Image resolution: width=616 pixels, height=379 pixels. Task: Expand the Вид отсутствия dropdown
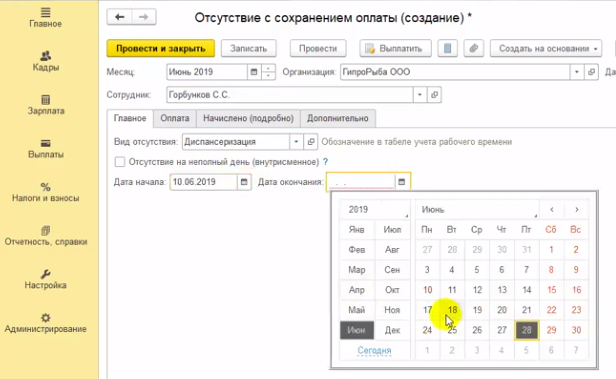click(296, 142)
